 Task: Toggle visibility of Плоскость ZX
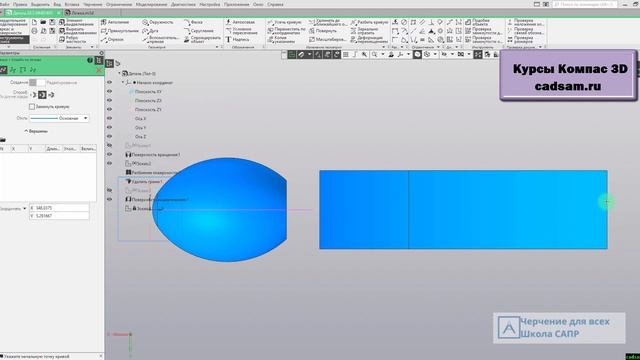point(109,100)
